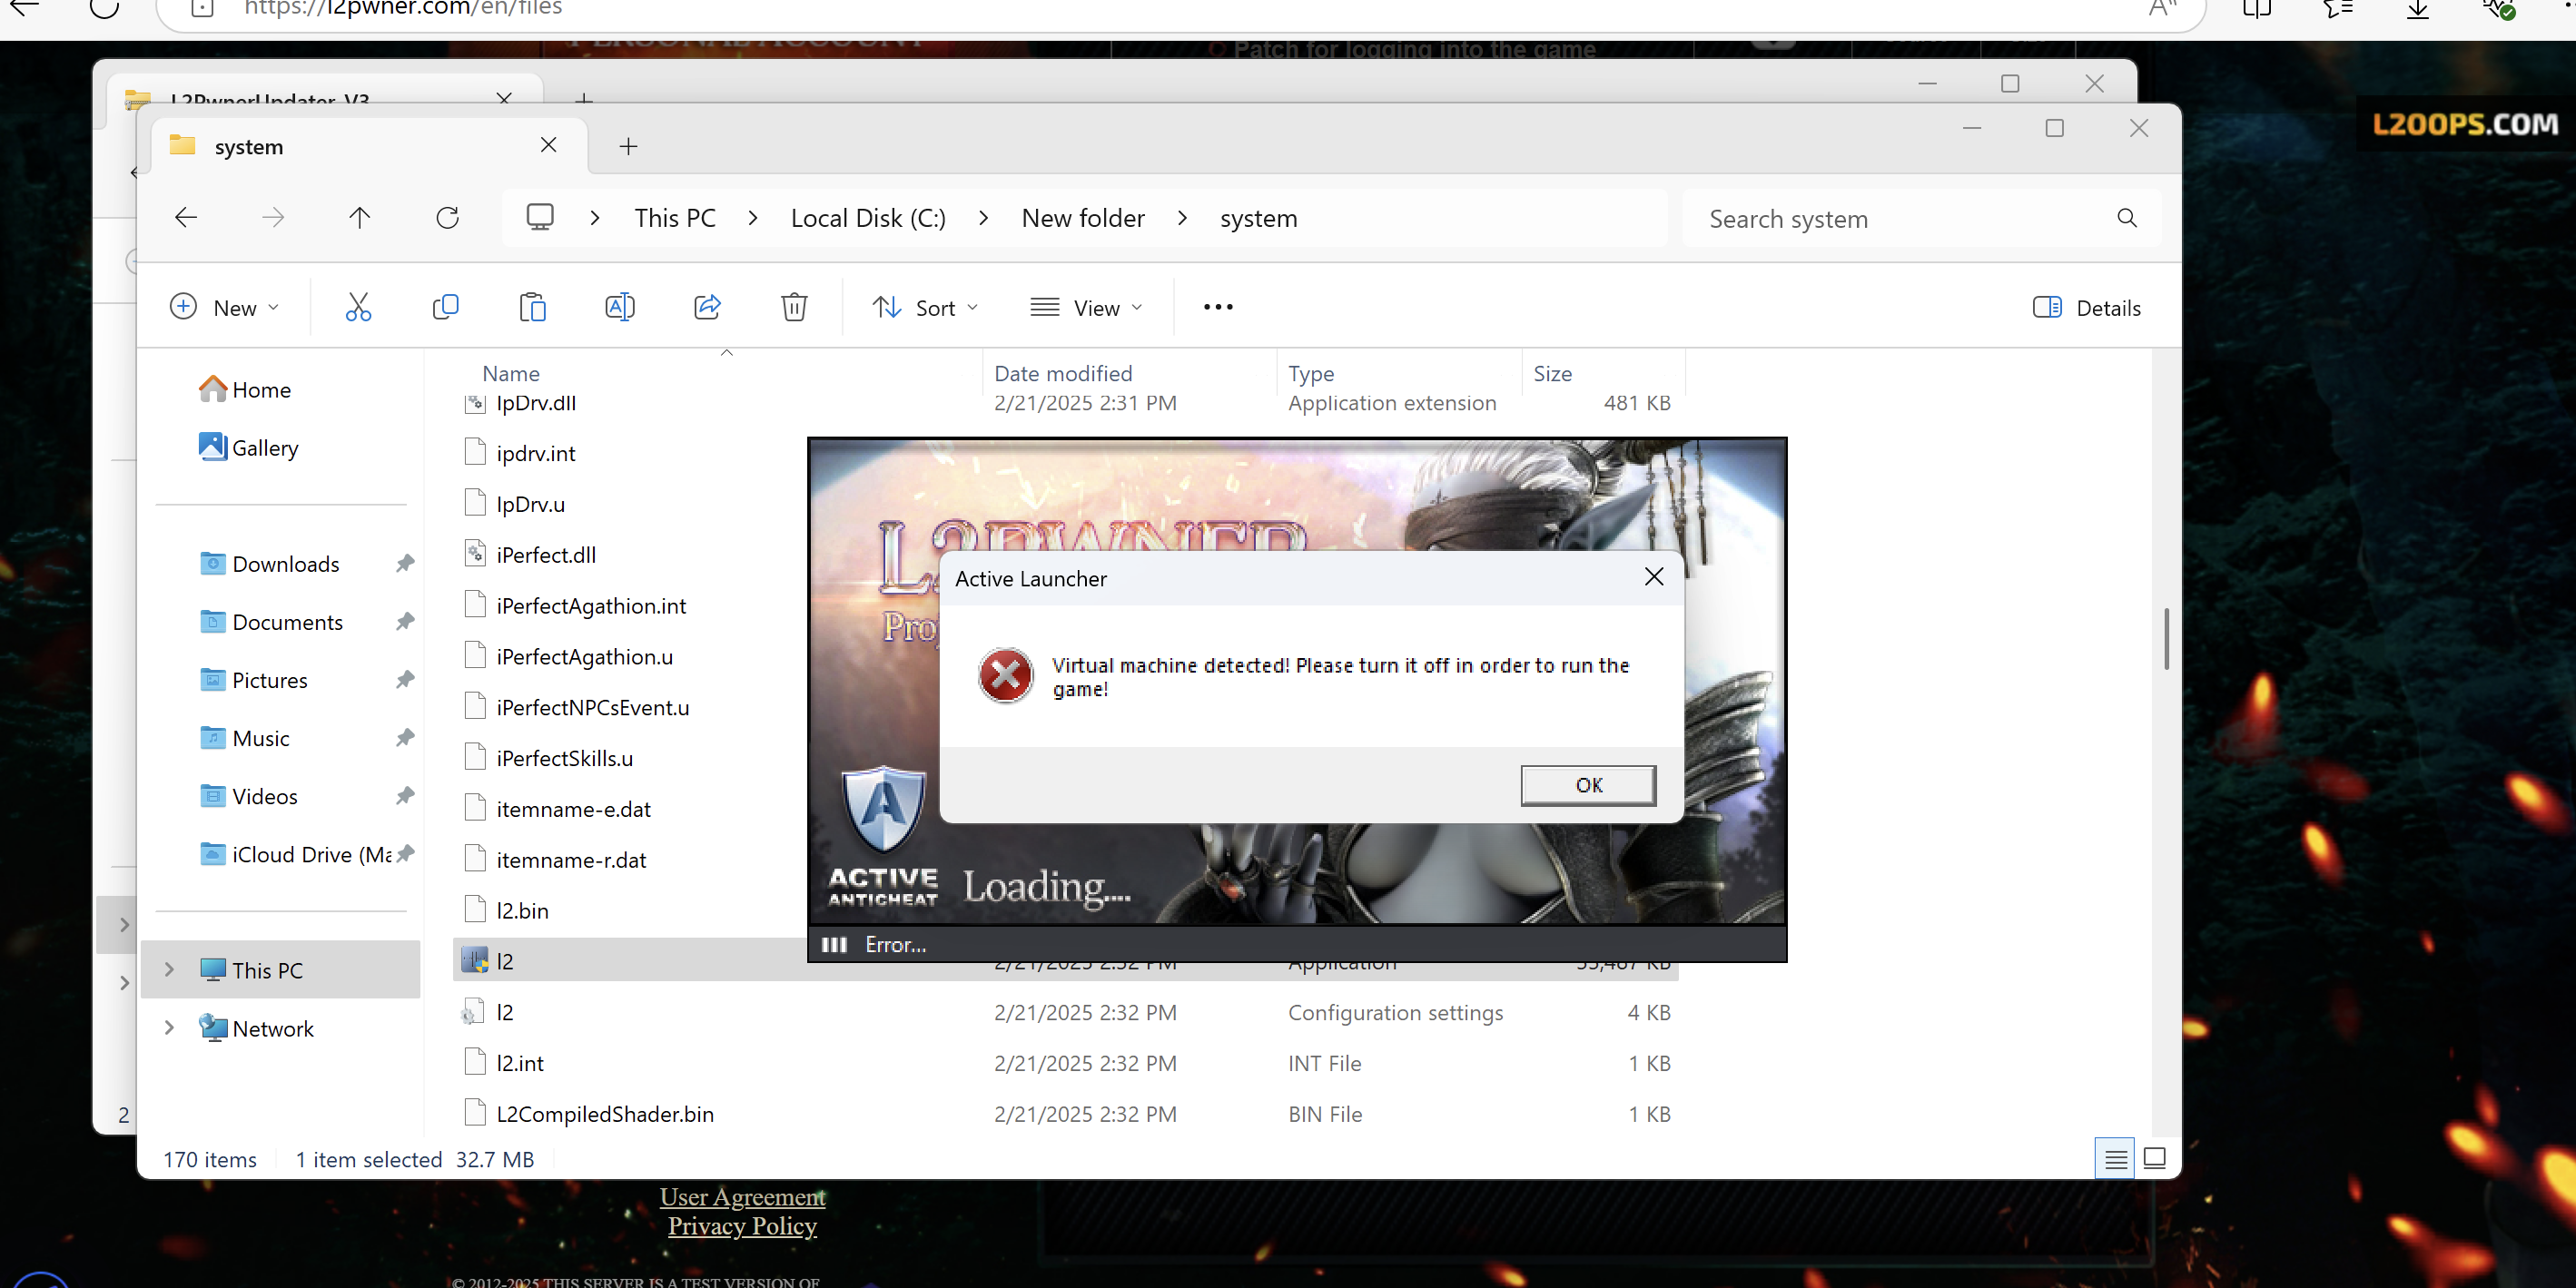
Task: Click the Up directory arrow
Action: [x=360, y=218]
